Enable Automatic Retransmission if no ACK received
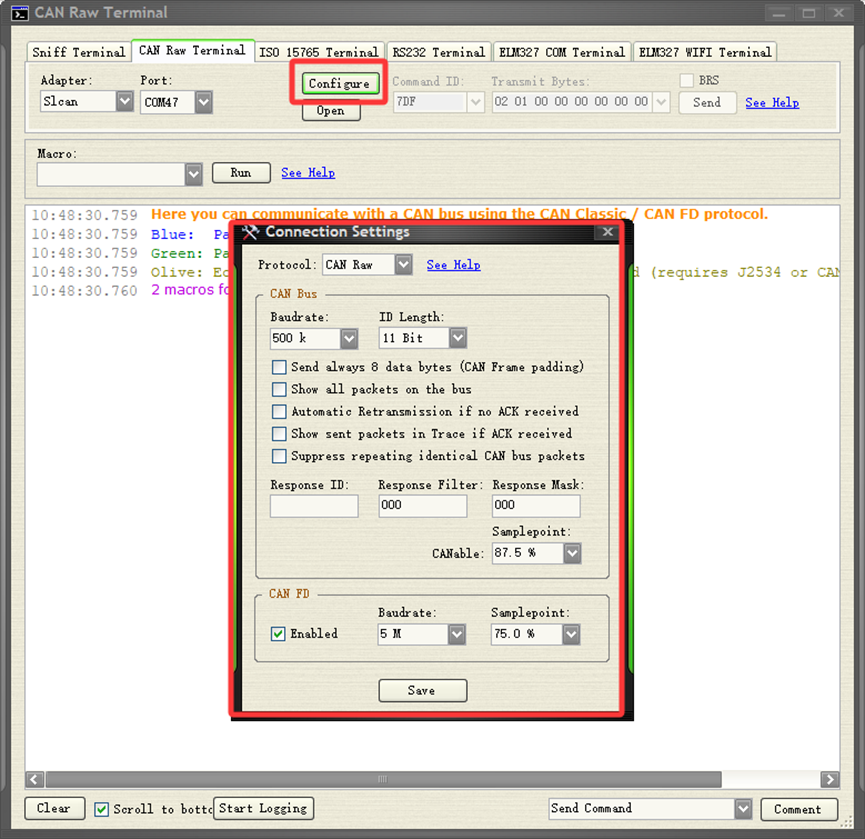 coord(279,412)
